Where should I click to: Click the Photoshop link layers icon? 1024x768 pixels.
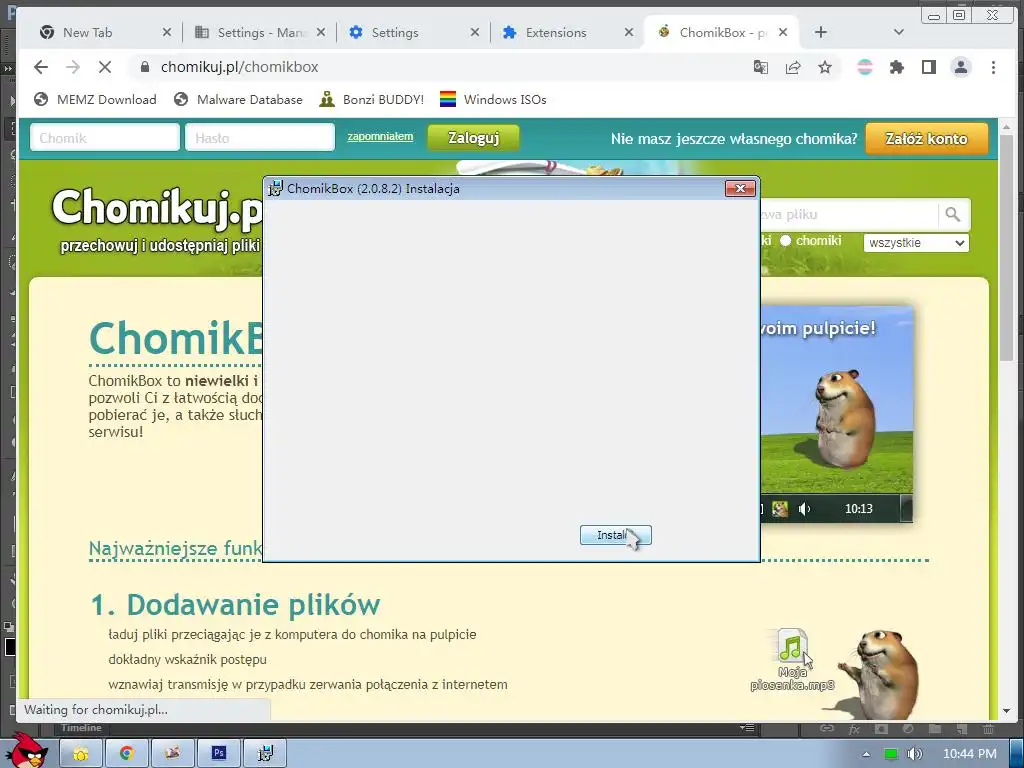click(827, 729)
